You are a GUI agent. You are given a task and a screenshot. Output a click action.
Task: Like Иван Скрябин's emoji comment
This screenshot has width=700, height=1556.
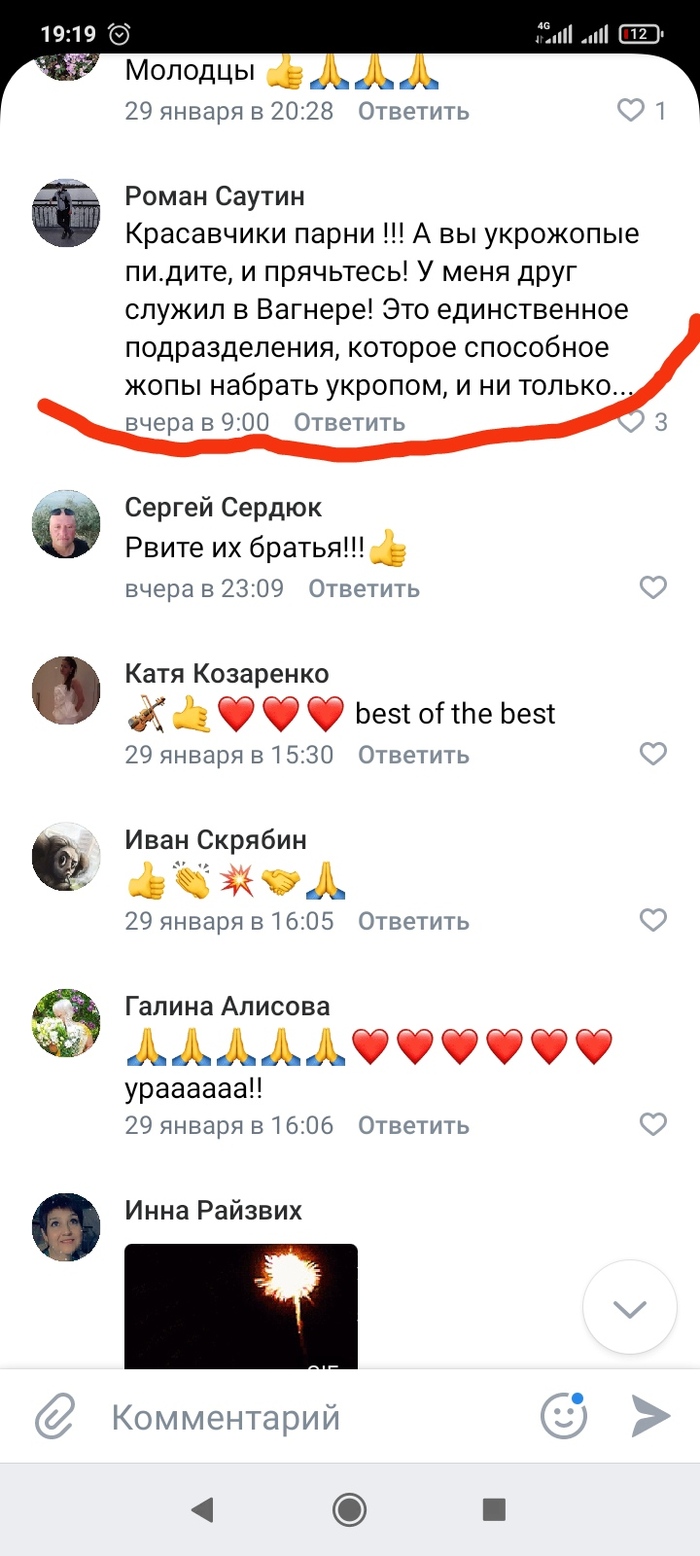653,920
